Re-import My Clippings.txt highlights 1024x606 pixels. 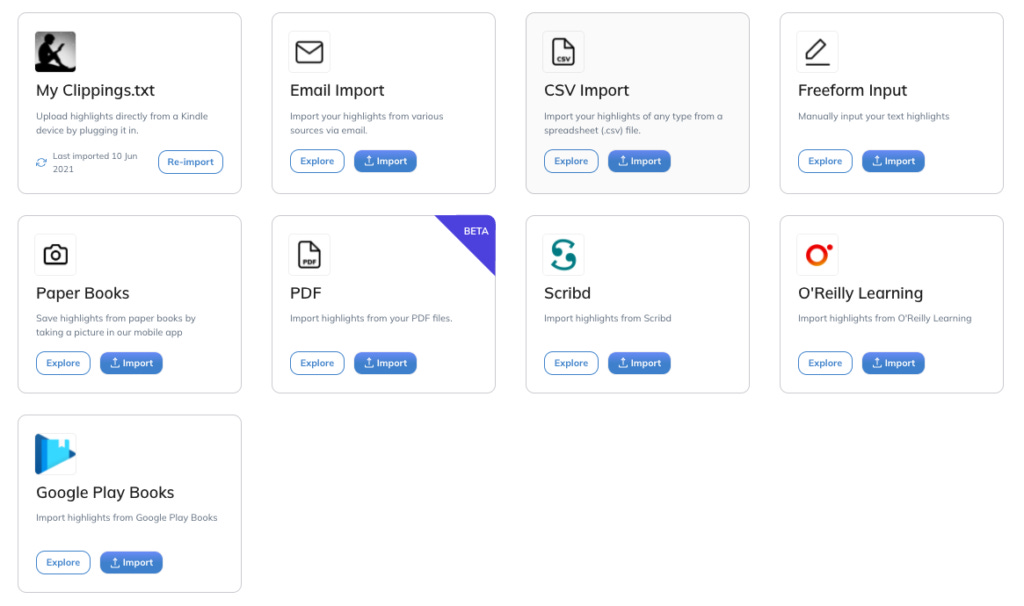click(190, 162)
